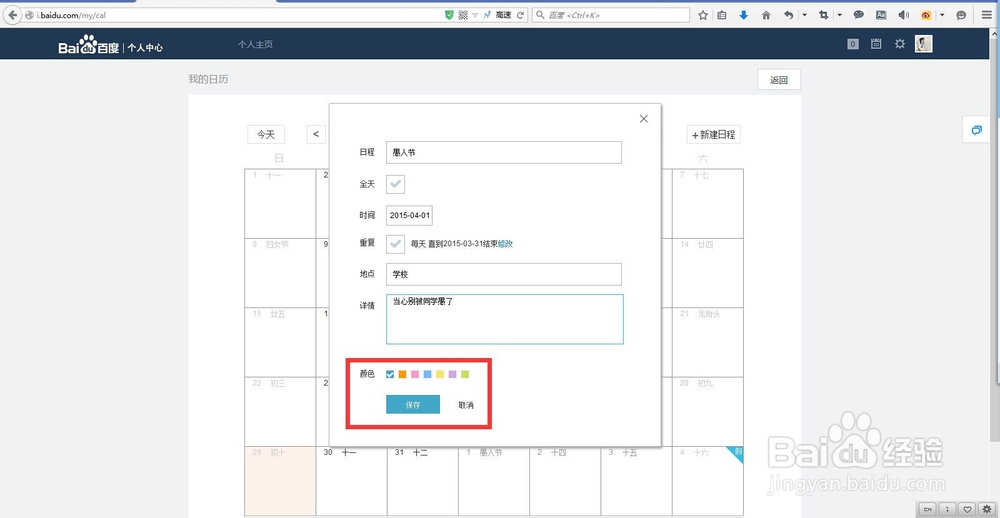Image resolution: width=1000 pixels, height=518 pixels.
Task: Click the screenshot crop tool icon
Action: point(824,15)
